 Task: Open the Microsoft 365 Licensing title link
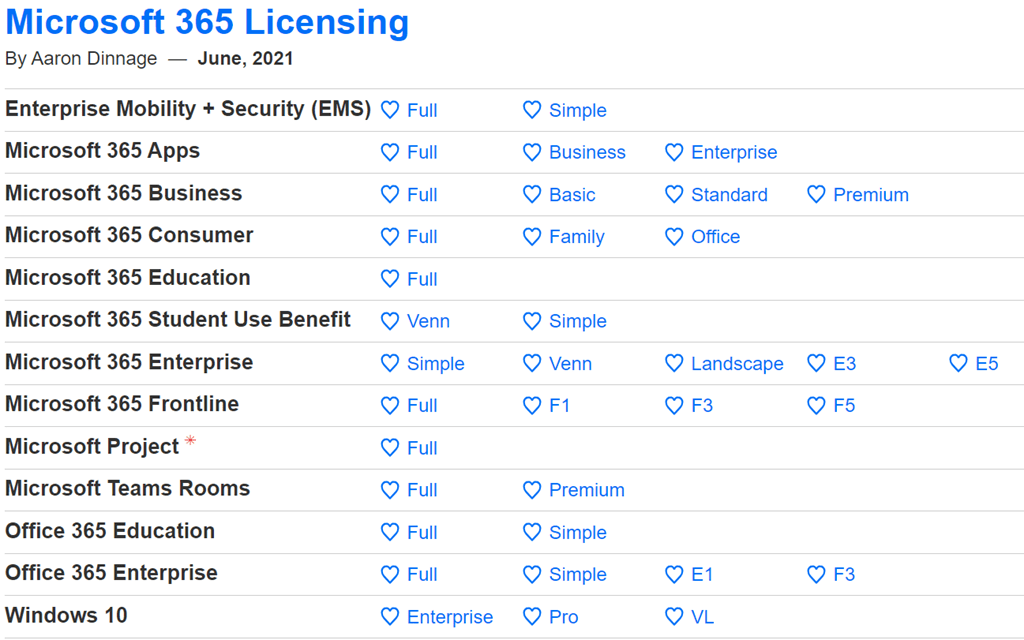(207, 22)
